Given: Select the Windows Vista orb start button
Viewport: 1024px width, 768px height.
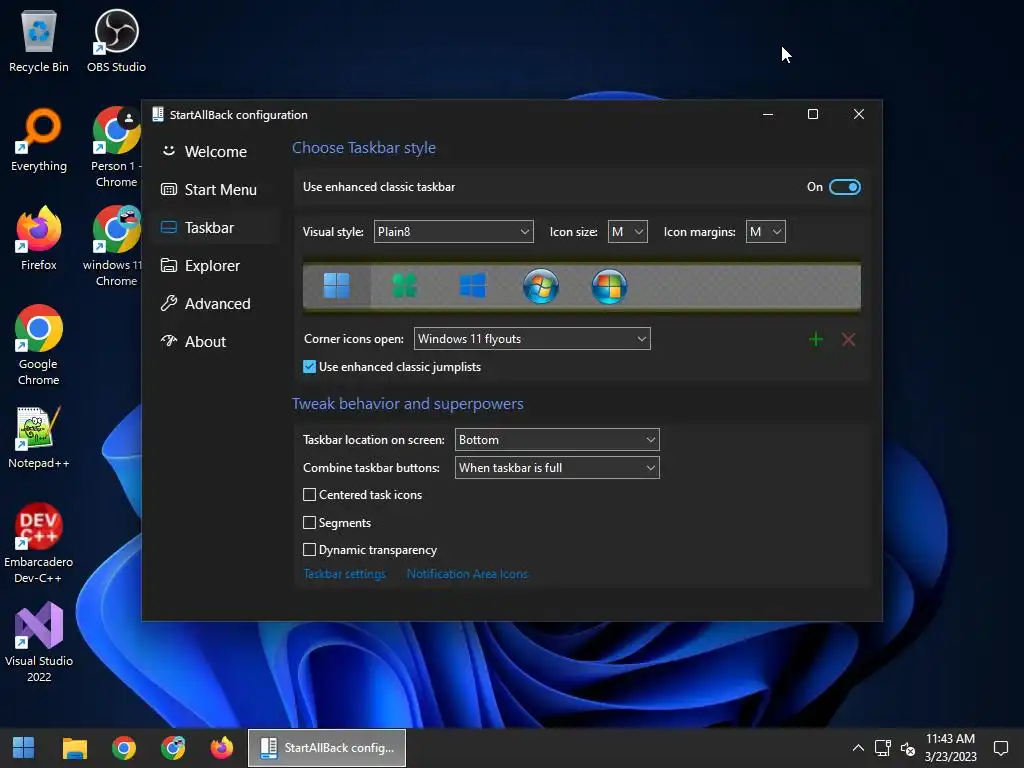Looking at the screenshot, I should [x=609, y=286].
